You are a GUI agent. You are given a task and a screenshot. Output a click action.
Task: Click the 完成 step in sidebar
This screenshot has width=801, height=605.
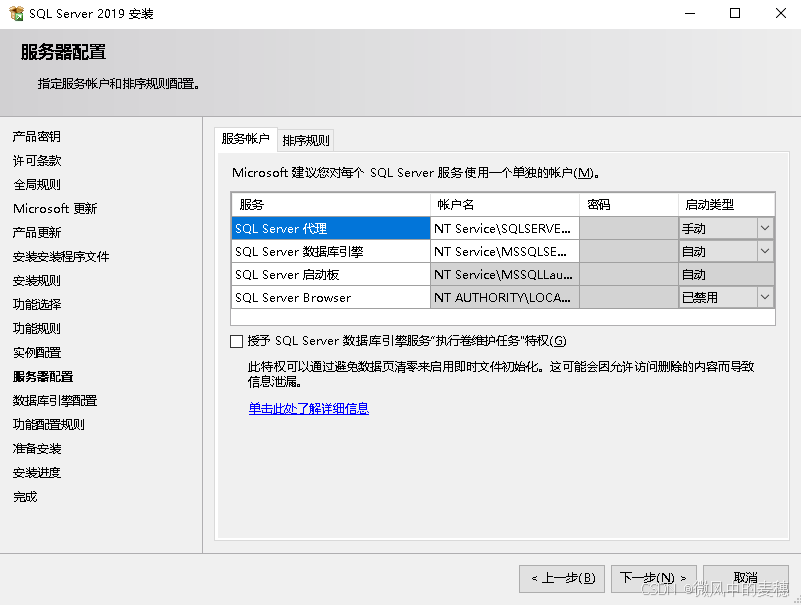(x=25, y=497)
